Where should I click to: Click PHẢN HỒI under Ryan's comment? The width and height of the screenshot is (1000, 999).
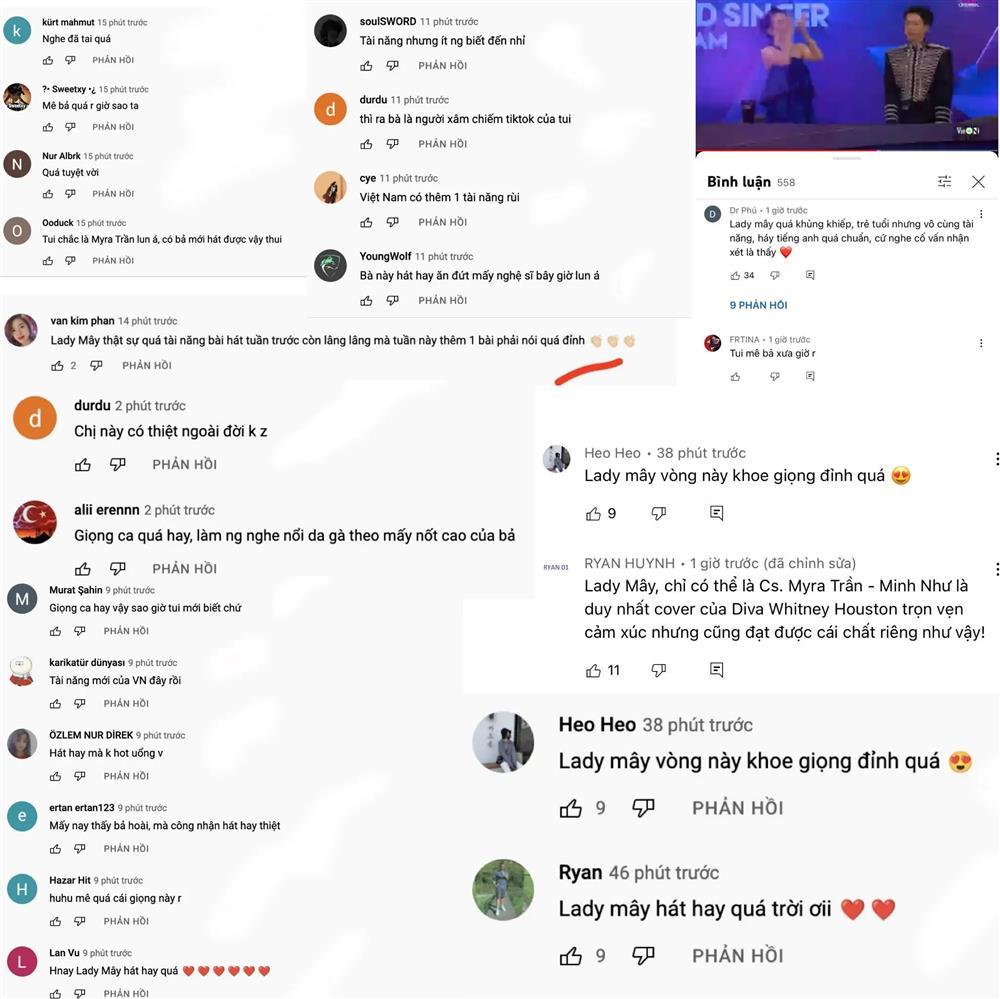(x=738, y=955)
